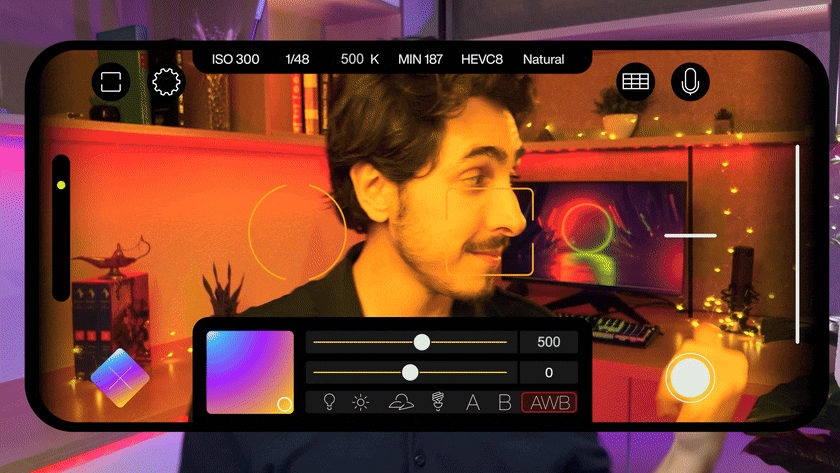Tap the ISO 300 readout
This screenshot has width=840, height=473.
235,59
